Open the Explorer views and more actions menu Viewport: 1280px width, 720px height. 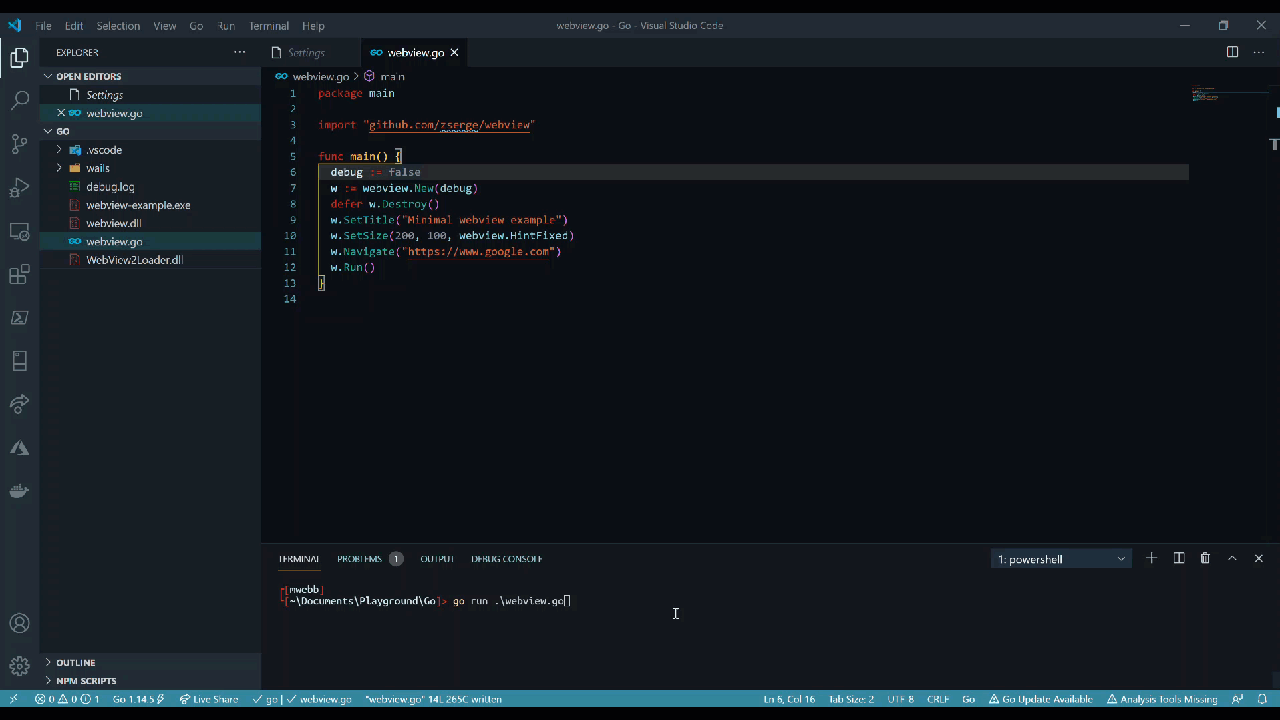point(239,52)
